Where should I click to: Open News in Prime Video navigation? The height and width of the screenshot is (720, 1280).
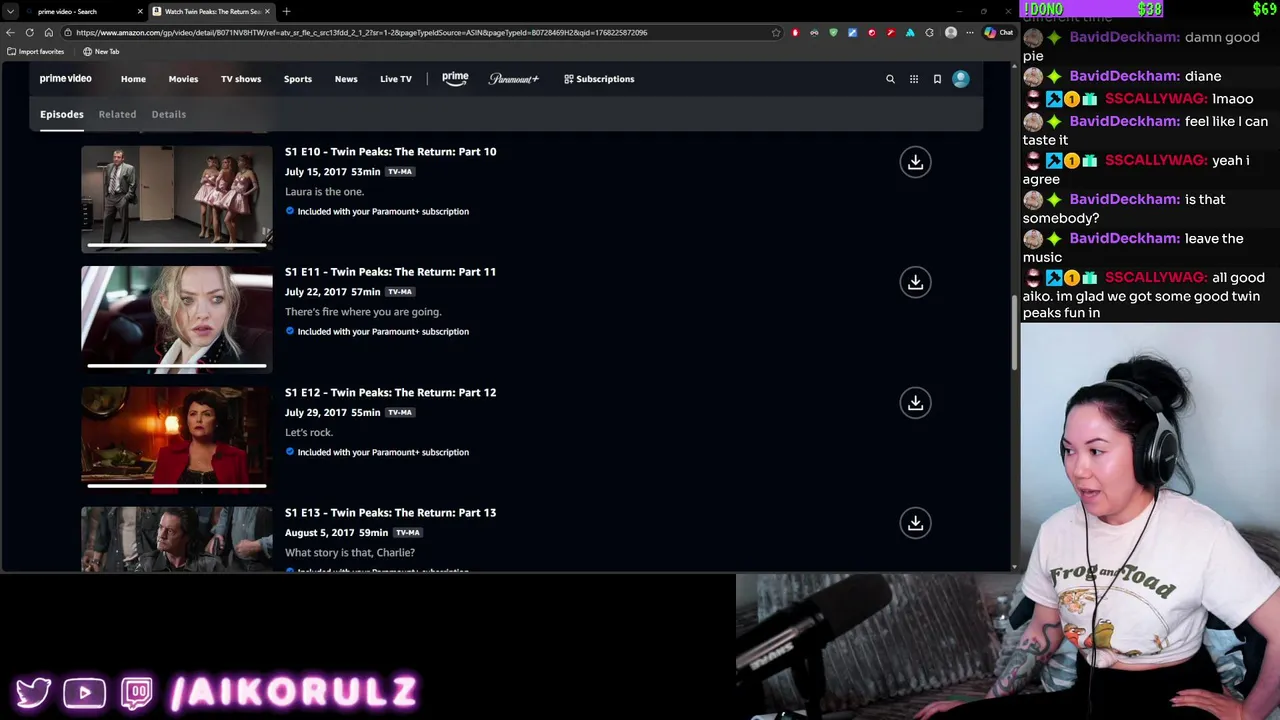tap(346, 79)
